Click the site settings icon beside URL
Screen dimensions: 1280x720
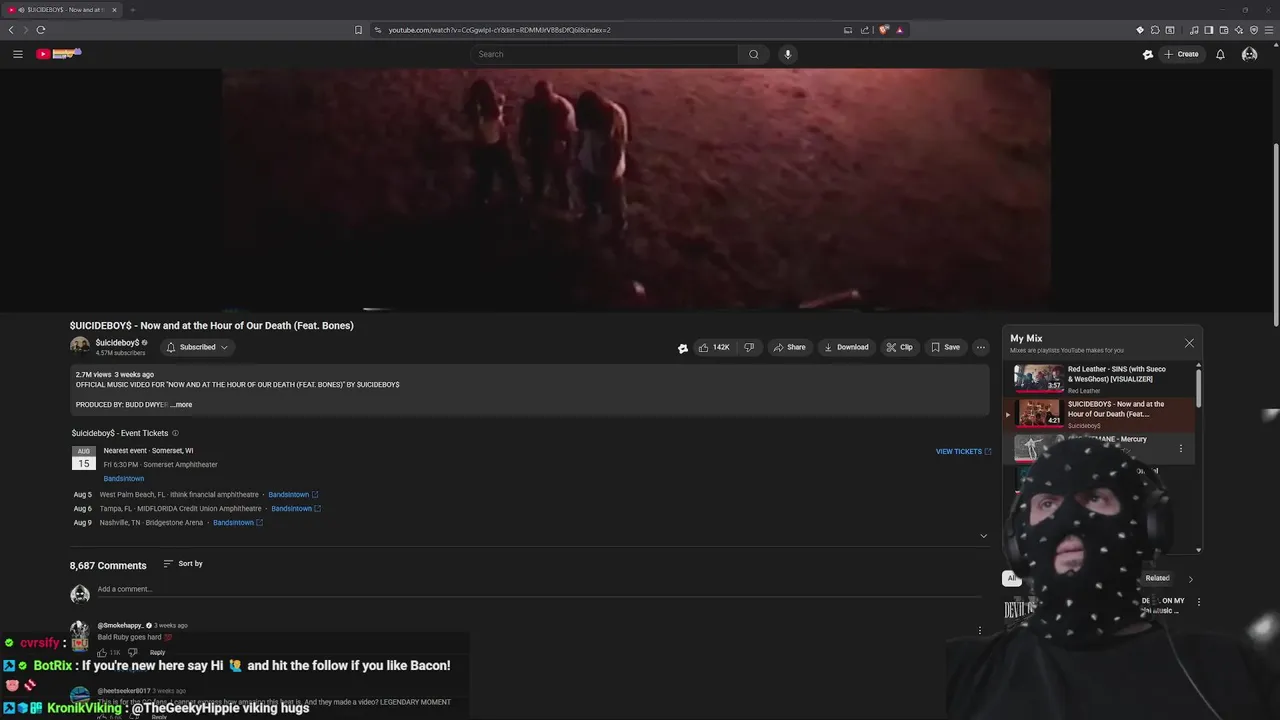[378, 30]
